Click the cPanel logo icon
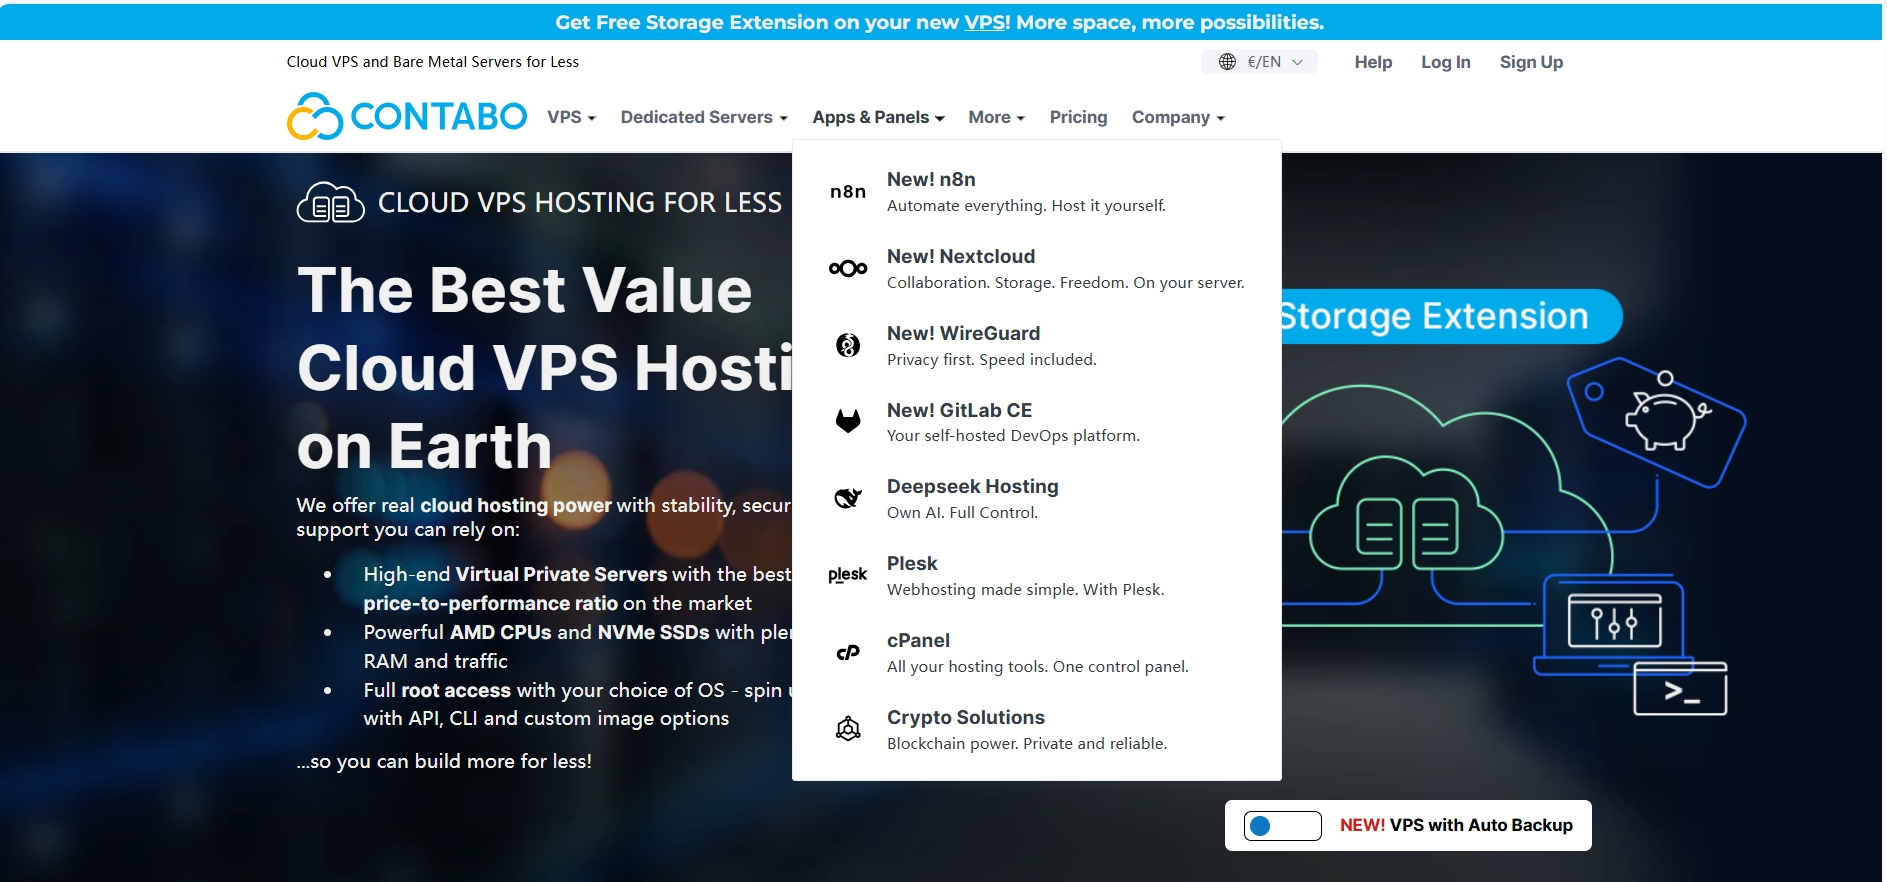 [x=847, y=652]
